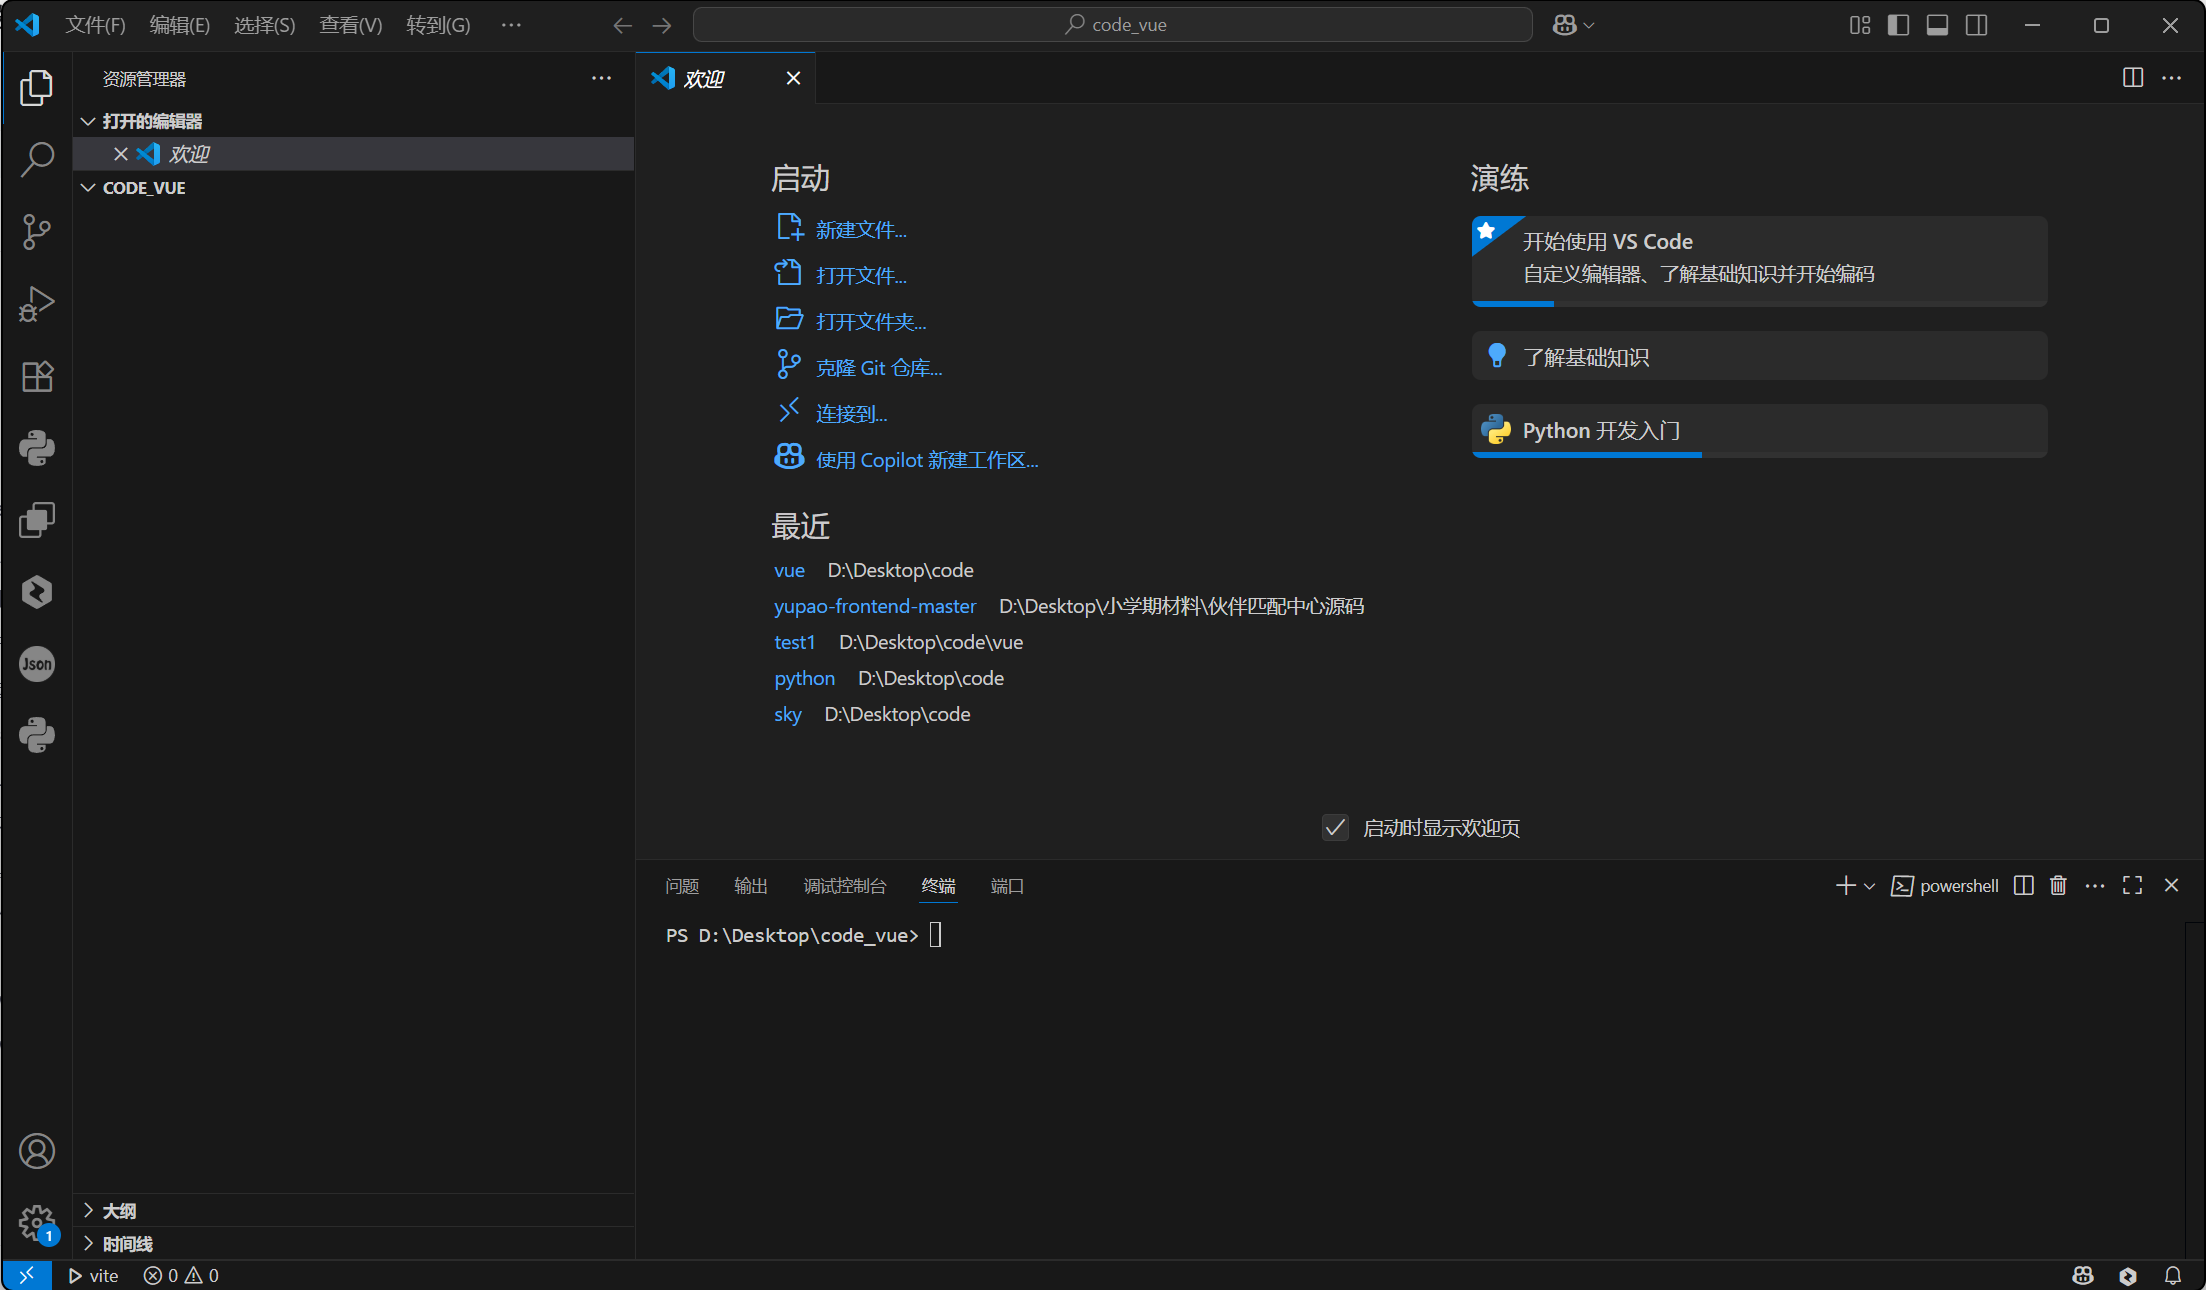Click inside the top search box

pyautogui.click(x=1110, y=24)
